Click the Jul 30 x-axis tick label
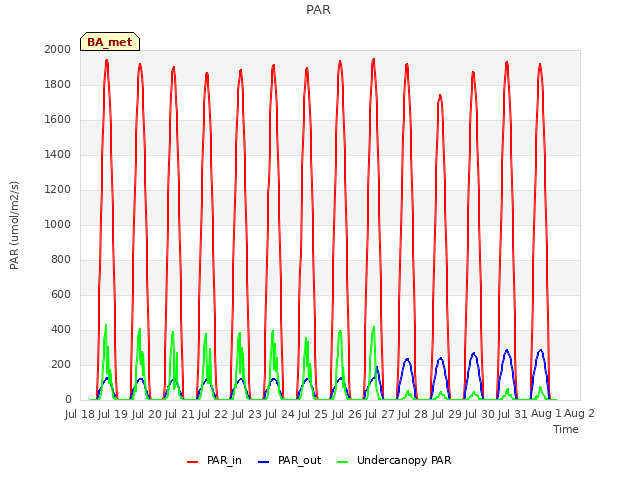The image size is (640, 480). (480, 414)
